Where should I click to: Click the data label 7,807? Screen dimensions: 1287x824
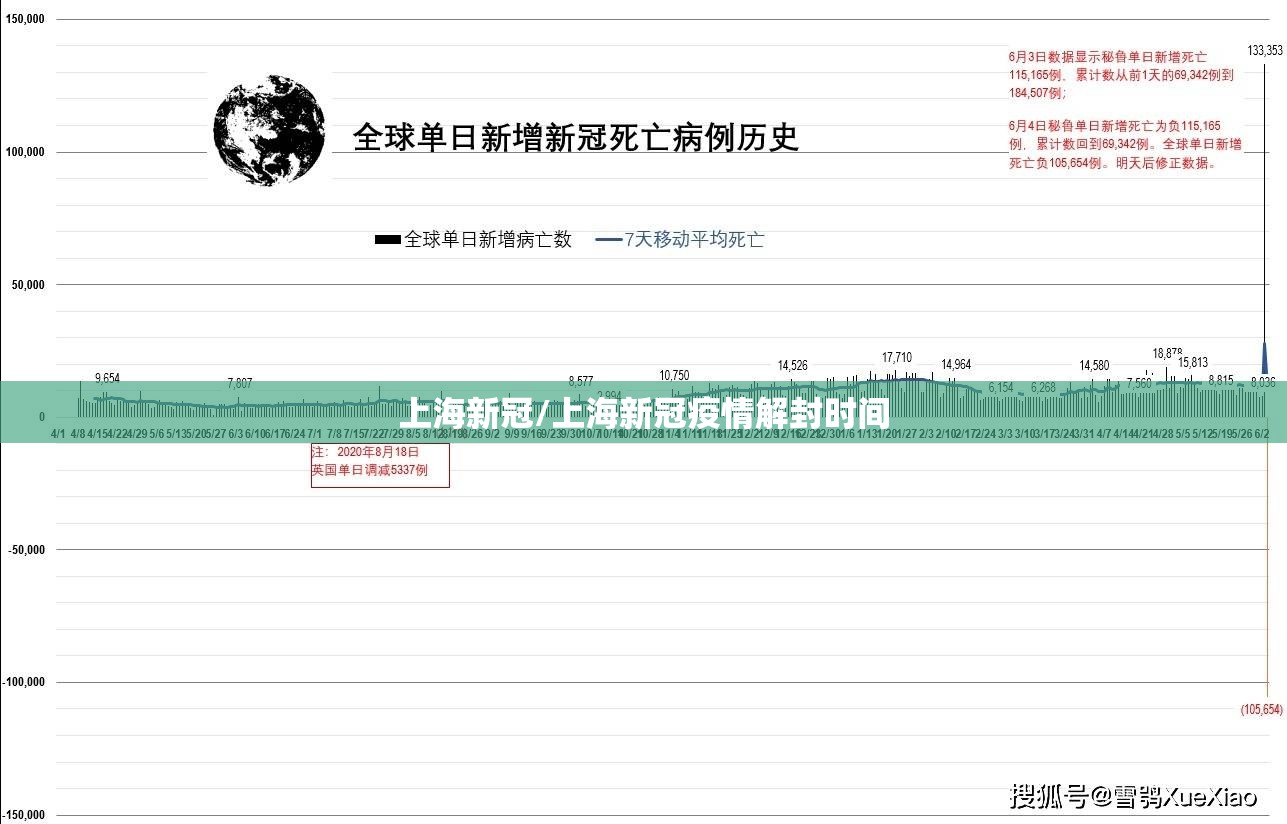pyautogui.click(x=240, y=383)
